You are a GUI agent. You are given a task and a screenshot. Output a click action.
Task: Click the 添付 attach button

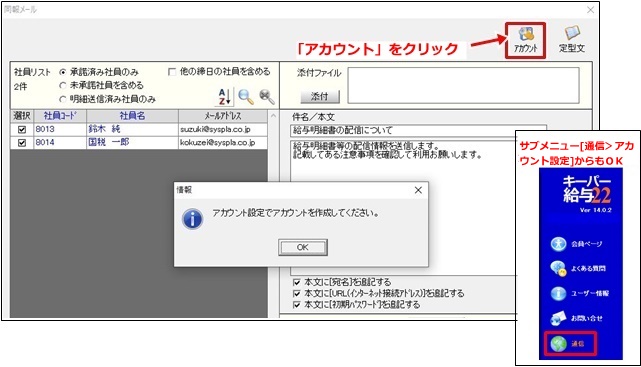pos(320,96)
